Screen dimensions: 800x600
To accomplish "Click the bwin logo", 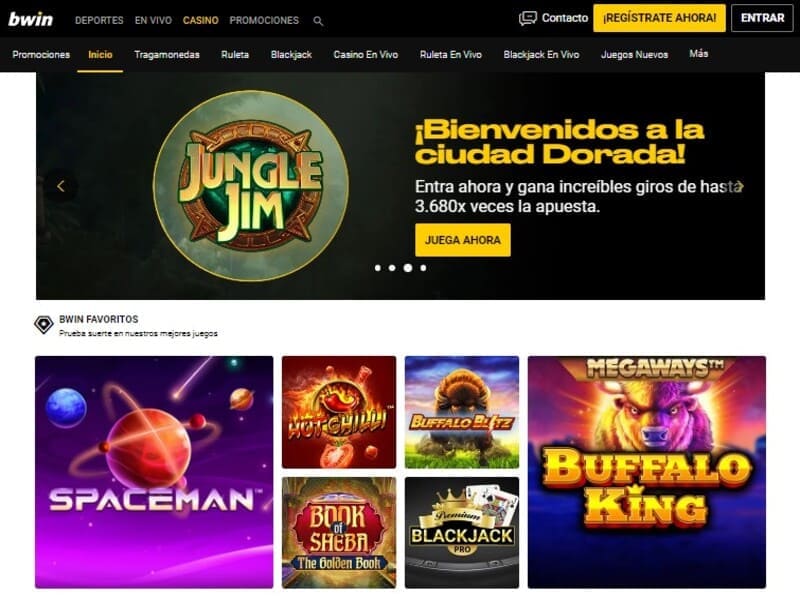I will [31, 19].
